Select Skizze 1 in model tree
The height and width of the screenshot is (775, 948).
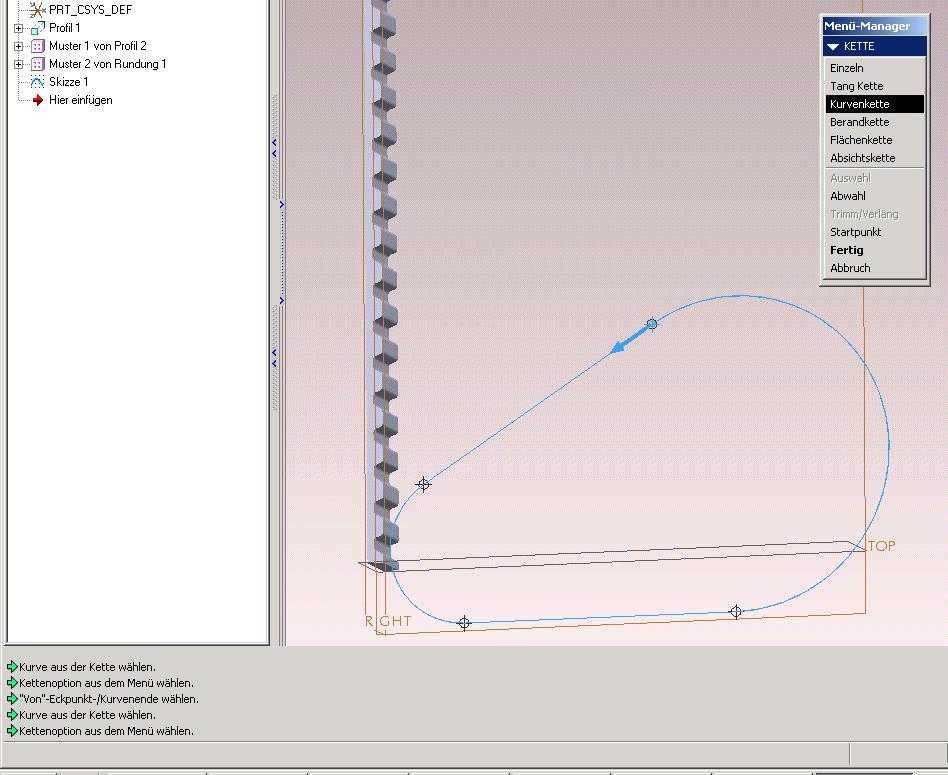pos(69,82)
